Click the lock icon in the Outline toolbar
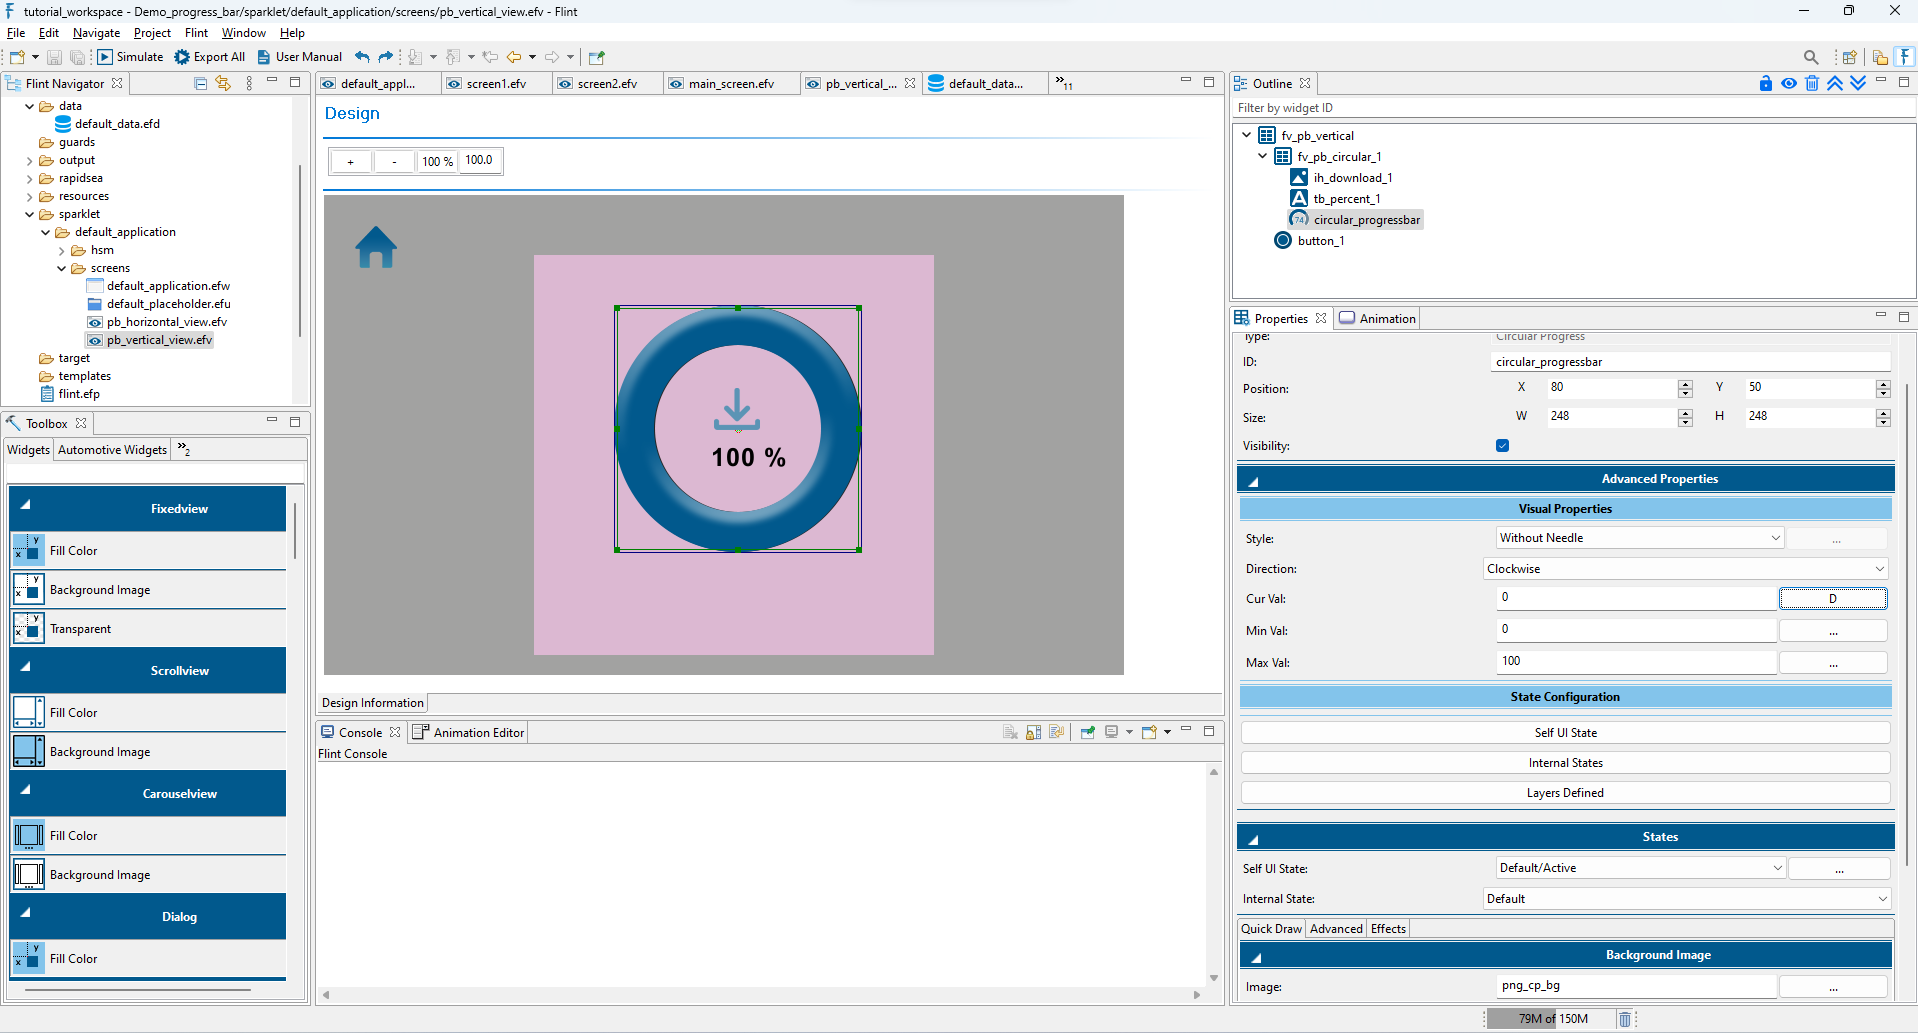Screen dimensions: 1918x1033 pos(1765,83)
